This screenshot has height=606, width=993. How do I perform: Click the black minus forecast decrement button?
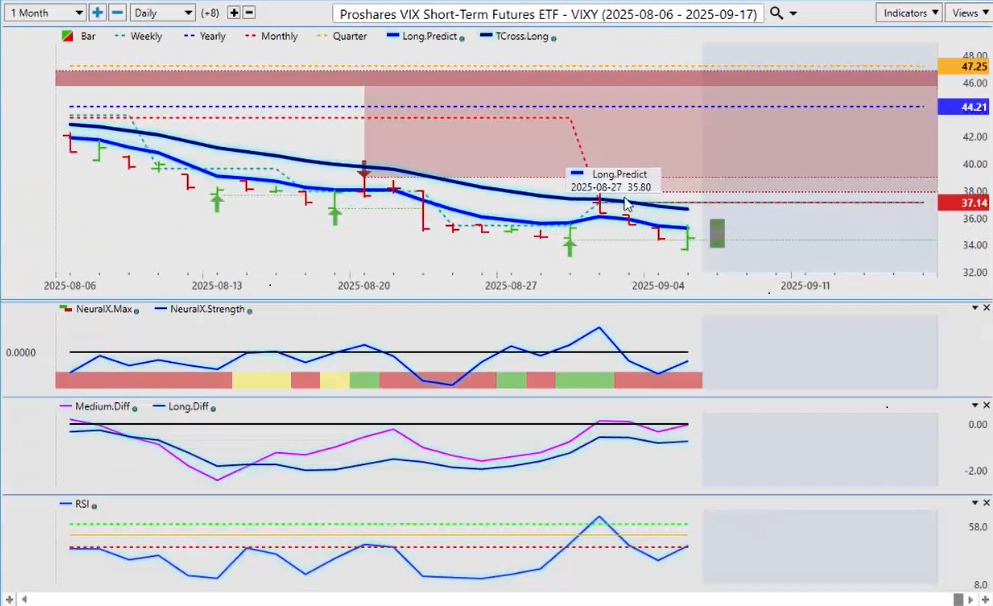[x=249, y=13]
